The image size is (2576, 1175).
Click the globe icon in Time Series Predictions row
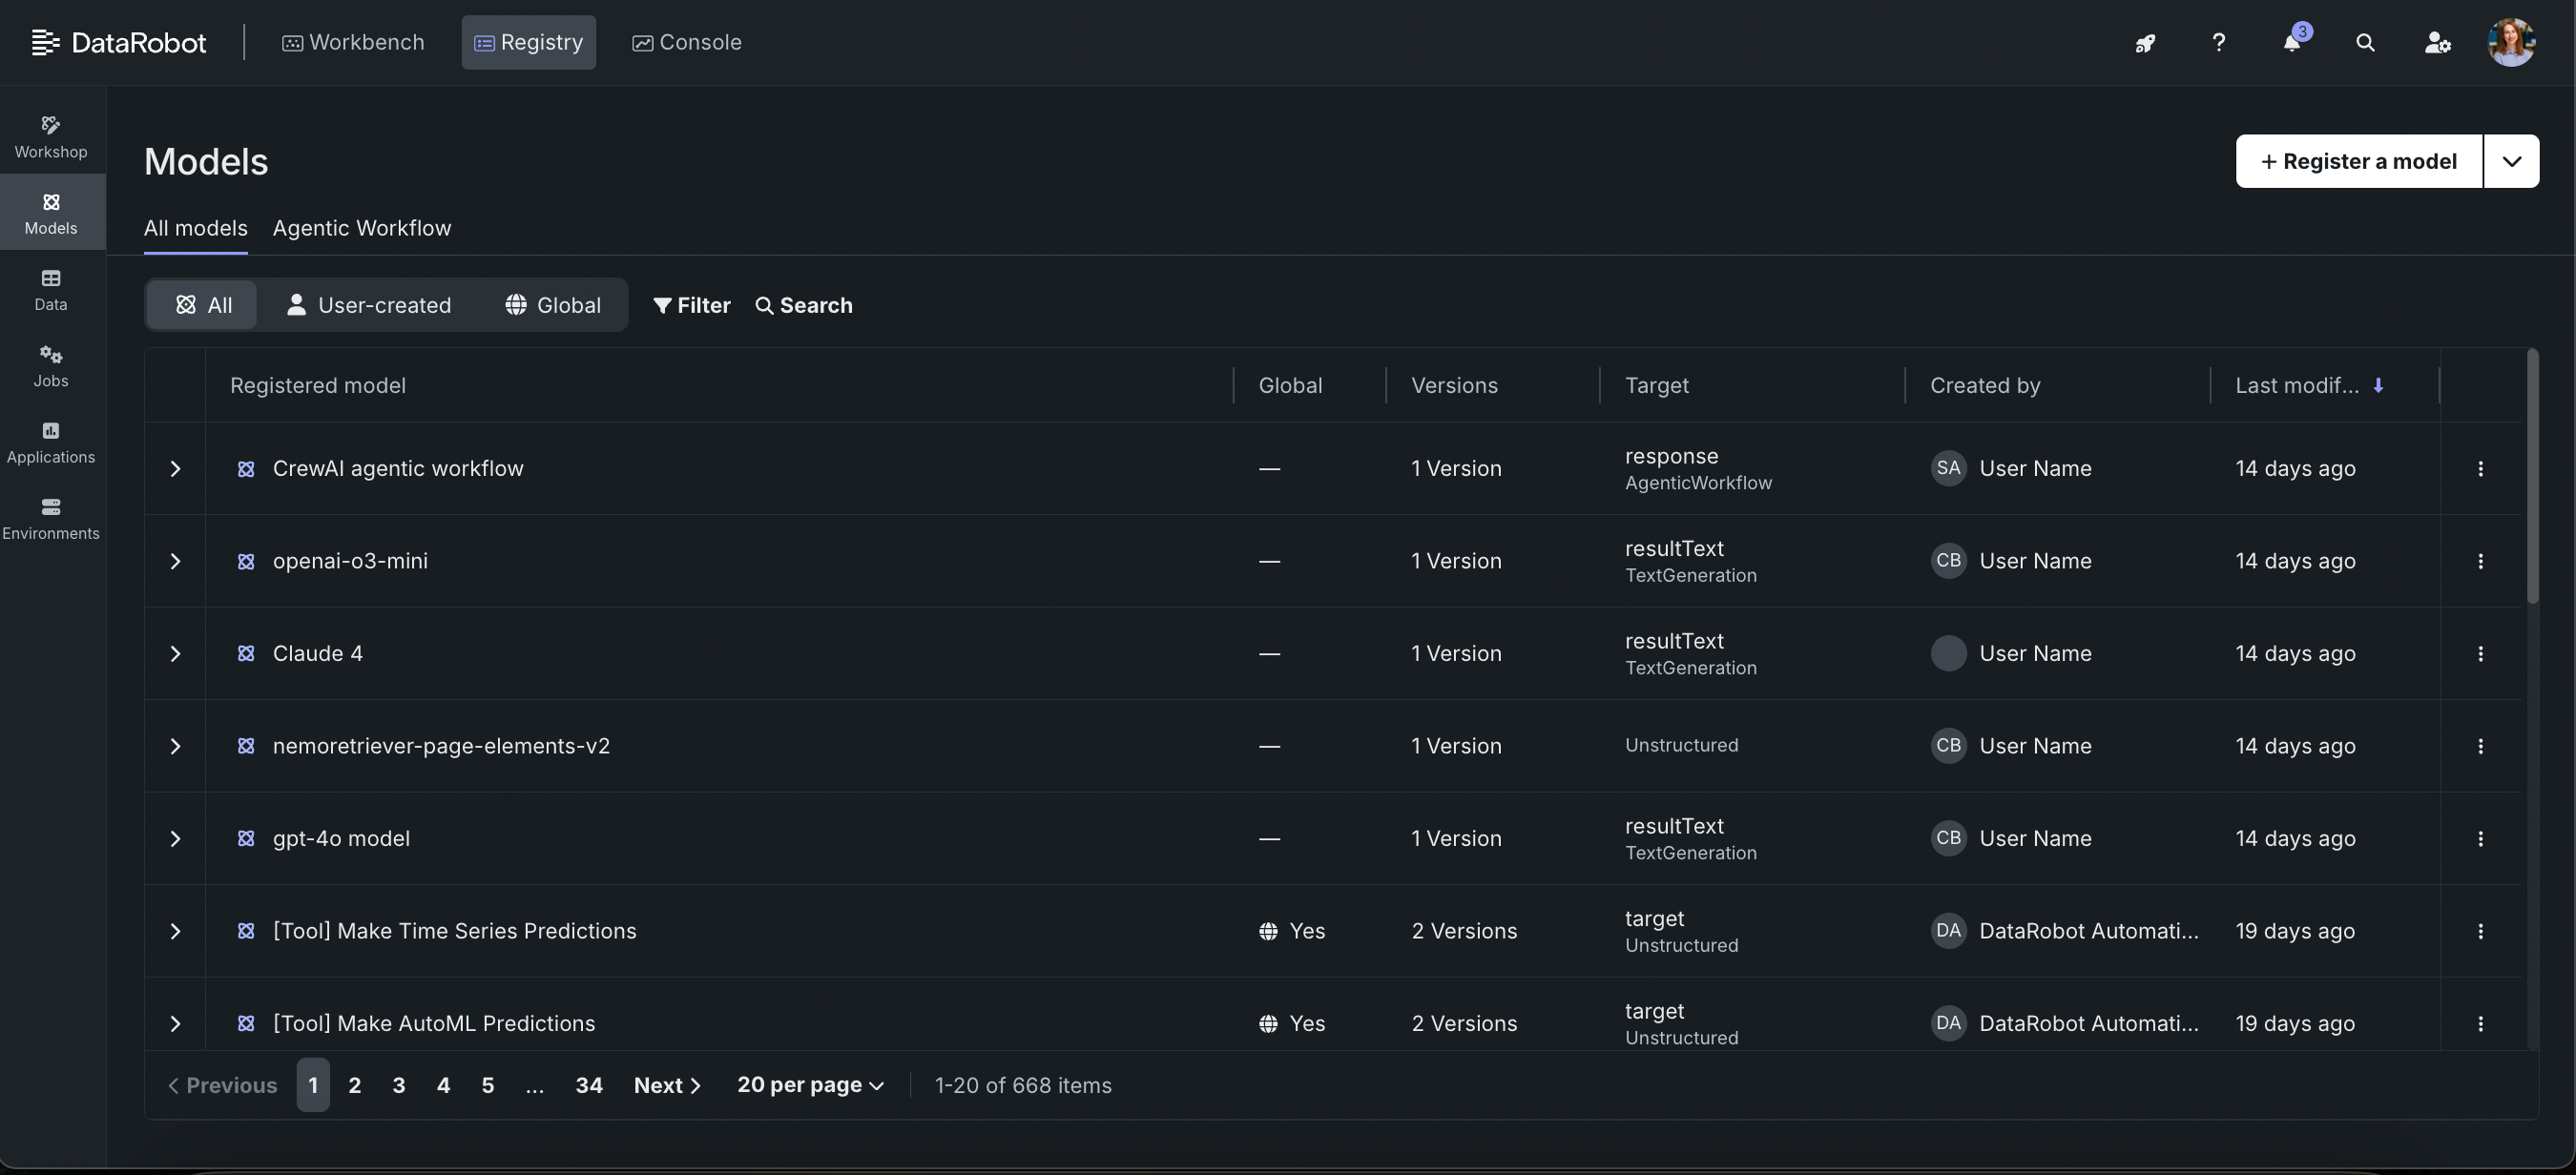[1268, 931]
